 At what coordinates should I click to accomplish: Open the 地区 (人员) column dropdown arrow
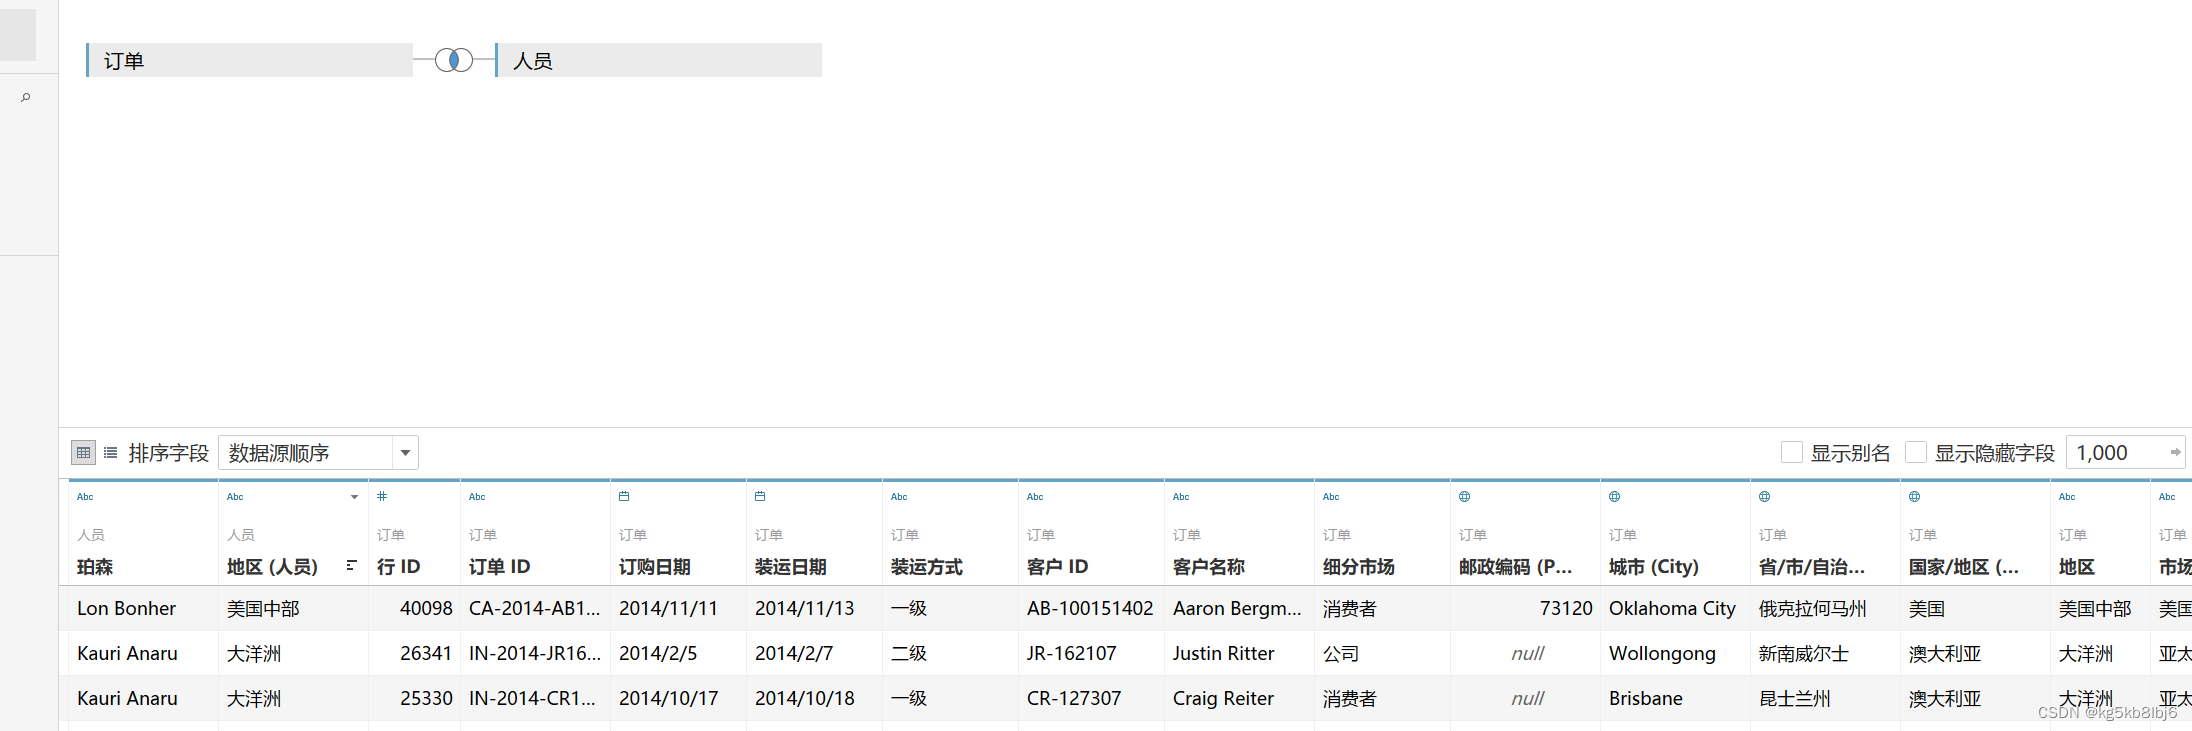click(354, 497)
